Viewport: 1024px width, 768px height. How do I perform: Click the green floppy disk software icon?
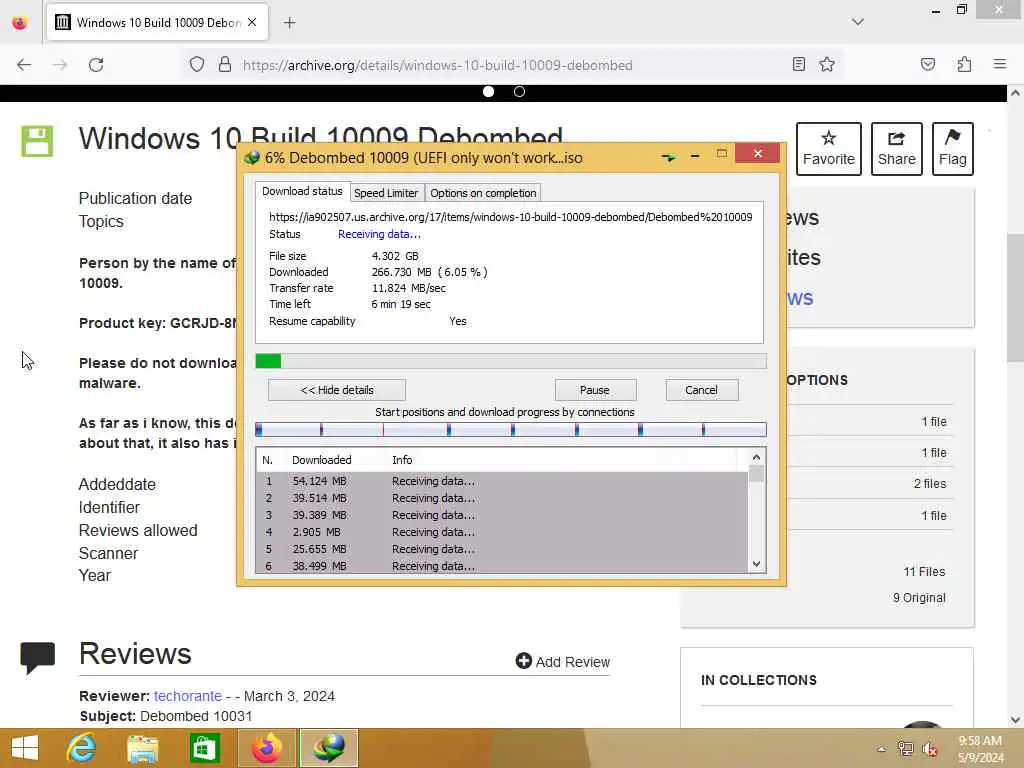pos(37,141)
